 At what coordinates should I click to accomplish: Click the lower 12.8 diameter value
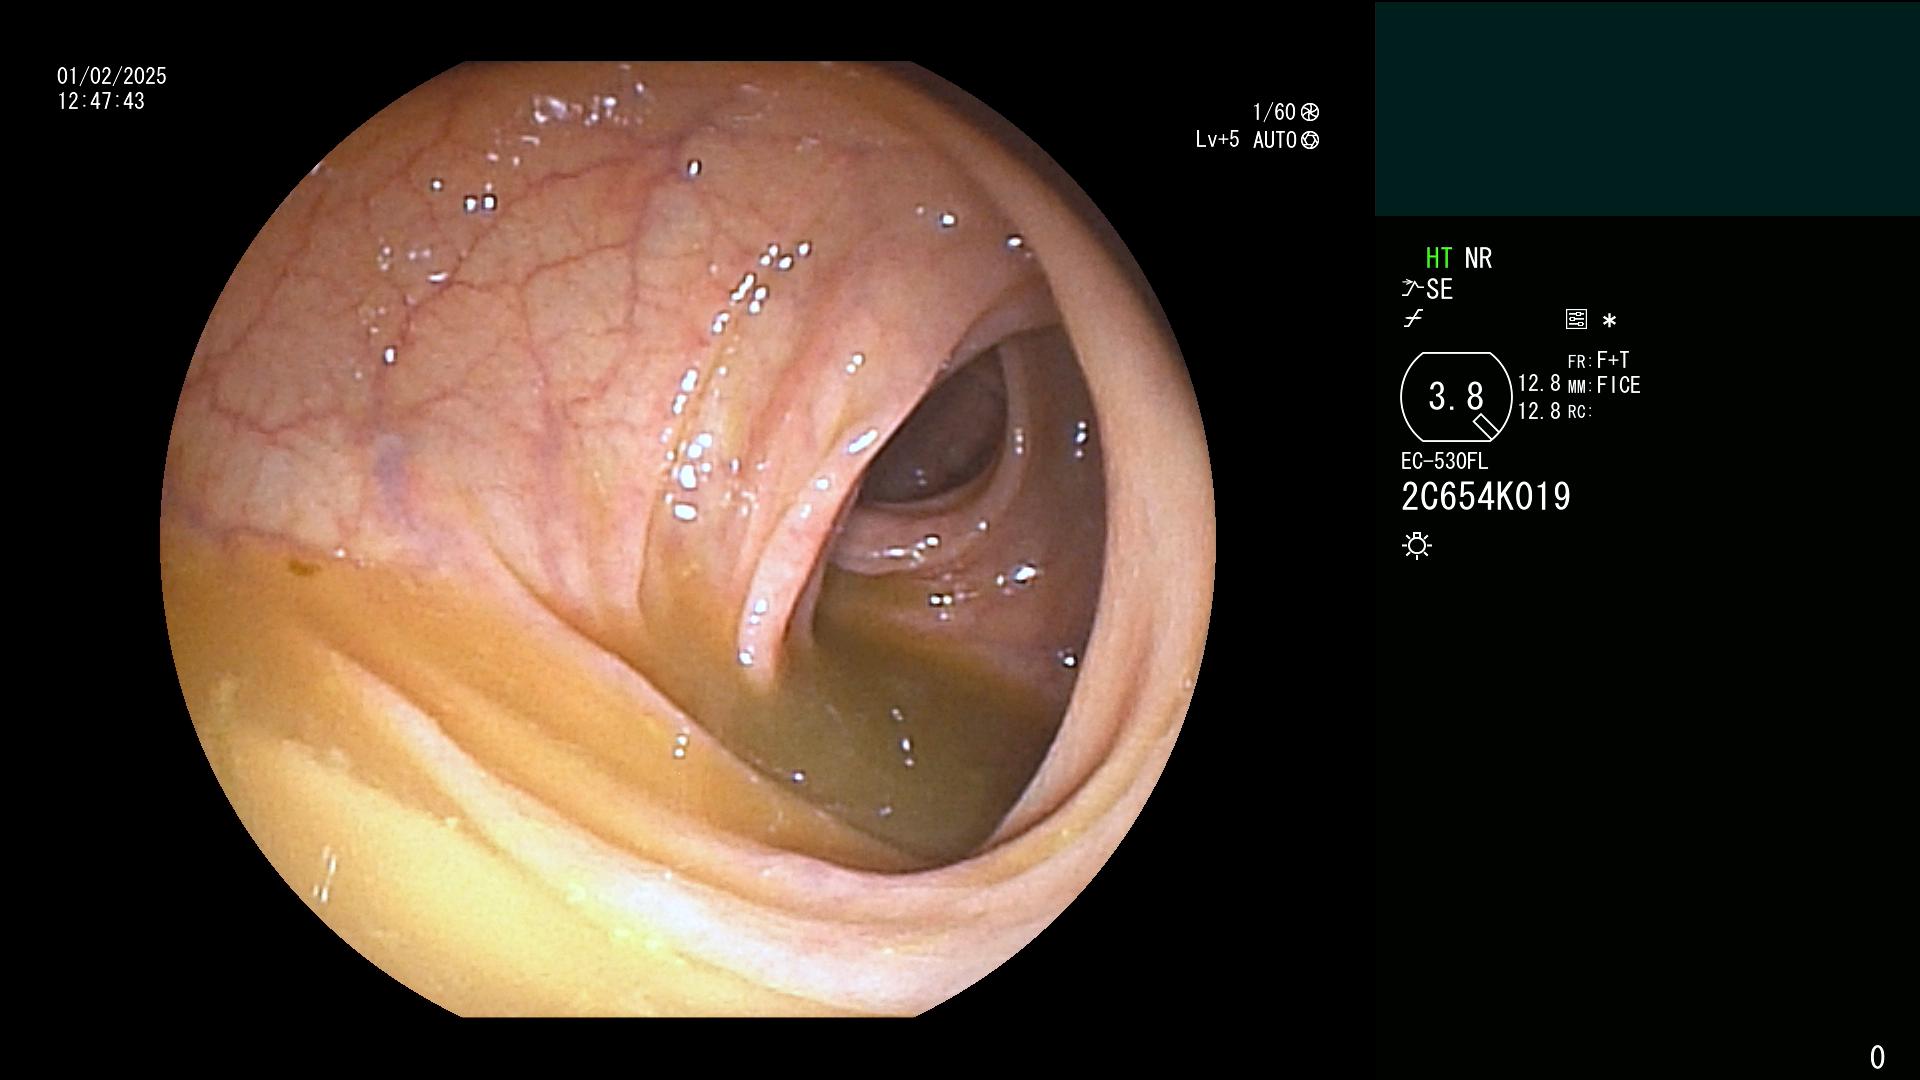(x=1539, y=411)
